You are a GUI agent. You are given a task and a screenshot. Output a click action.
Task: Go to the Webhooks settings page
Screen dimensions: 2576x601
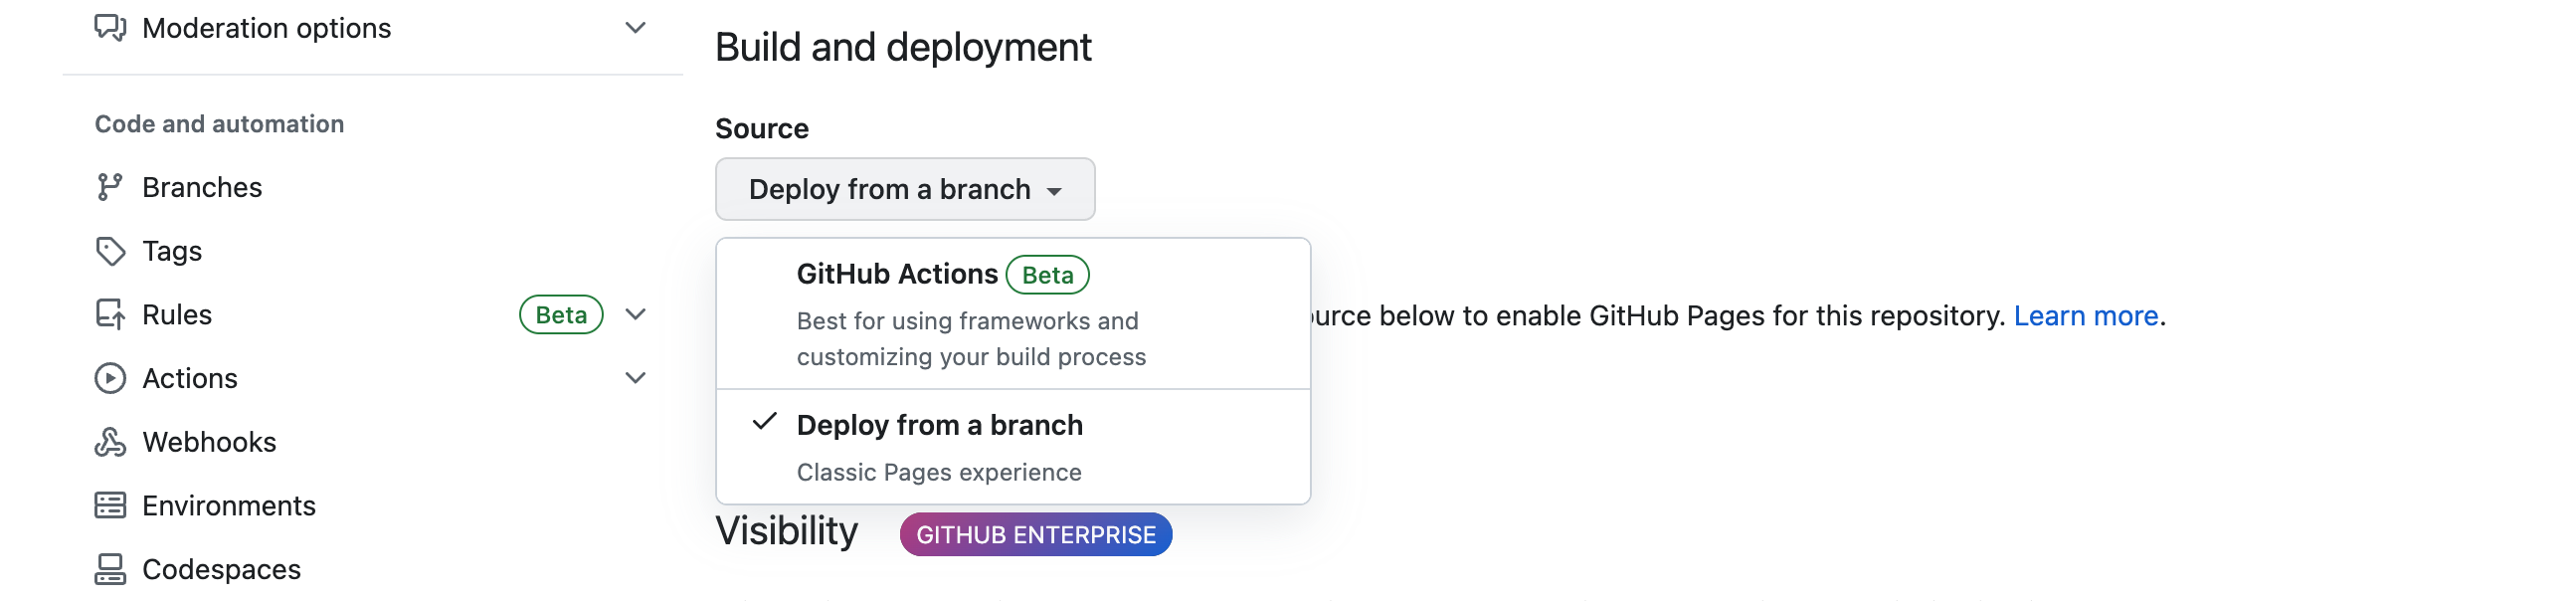click(209, 442)
